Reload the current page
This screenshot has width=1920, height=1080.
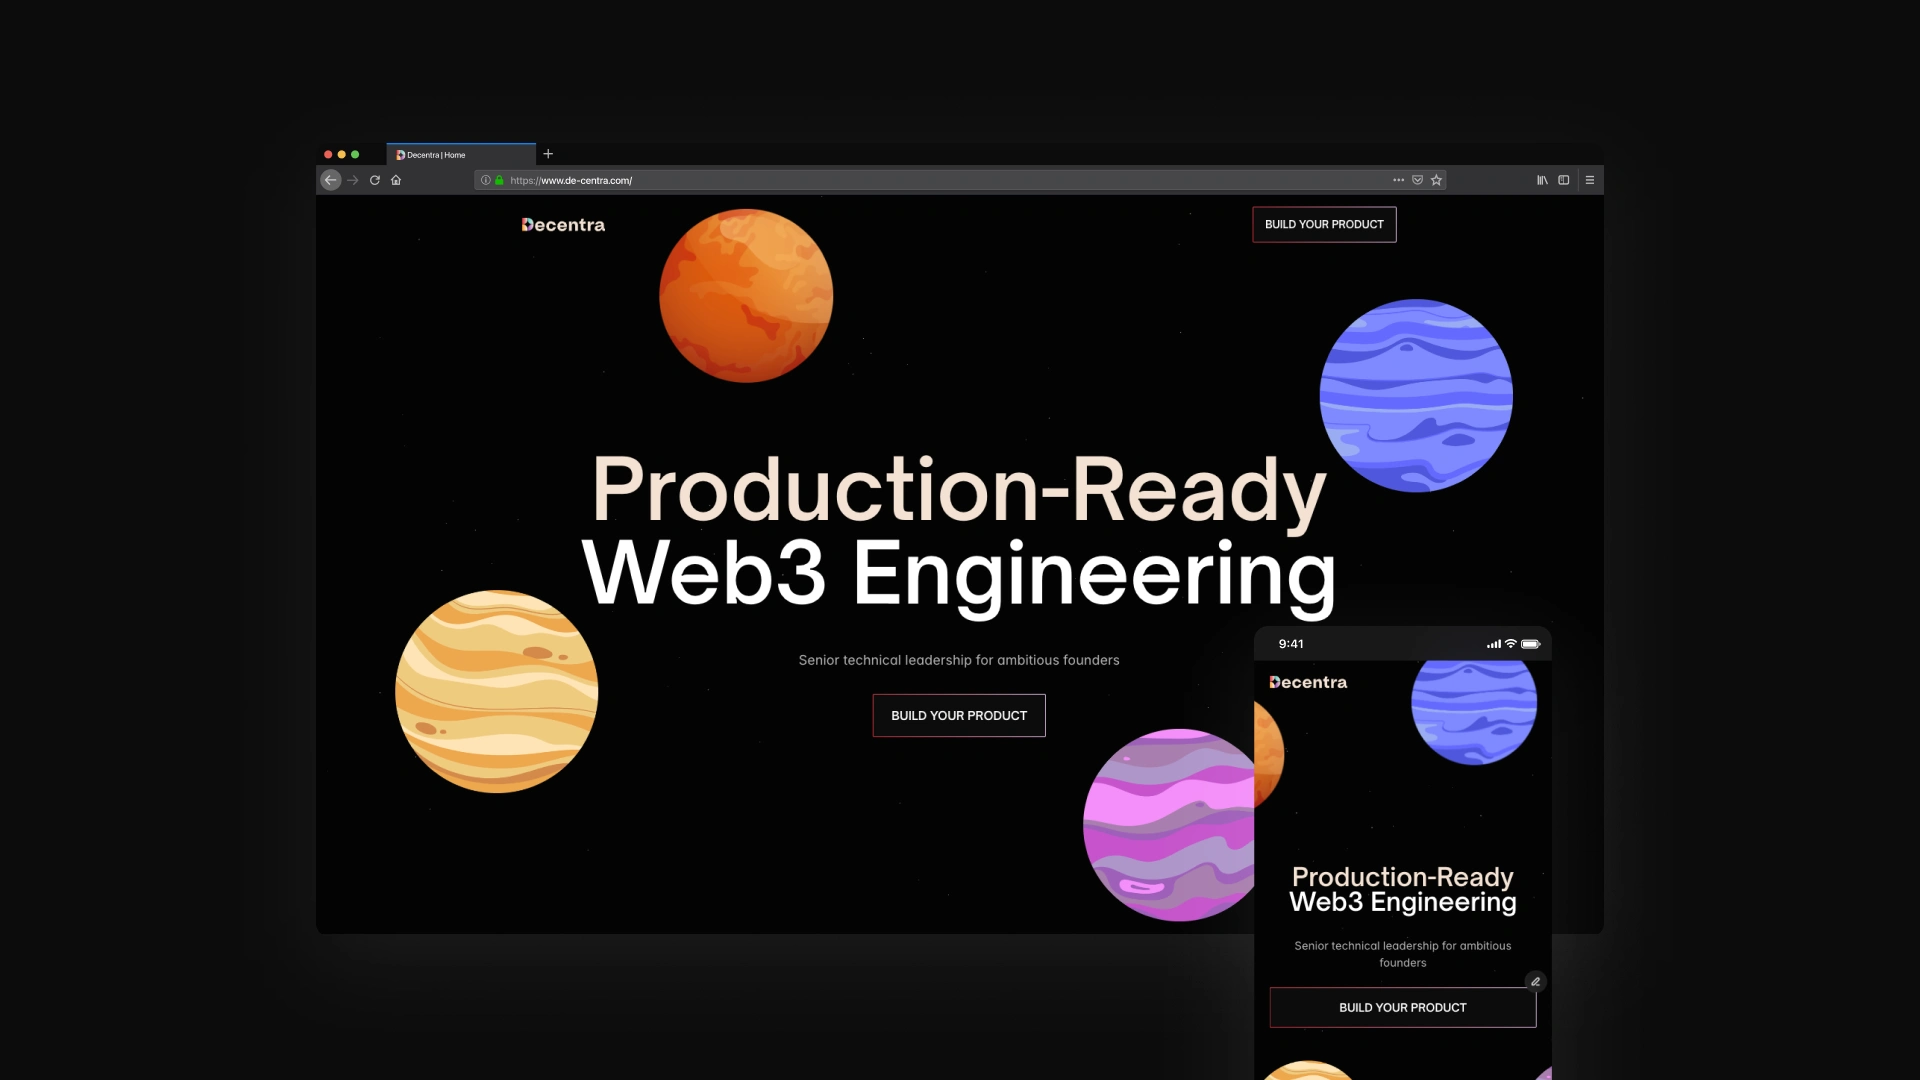pos(375,180)
